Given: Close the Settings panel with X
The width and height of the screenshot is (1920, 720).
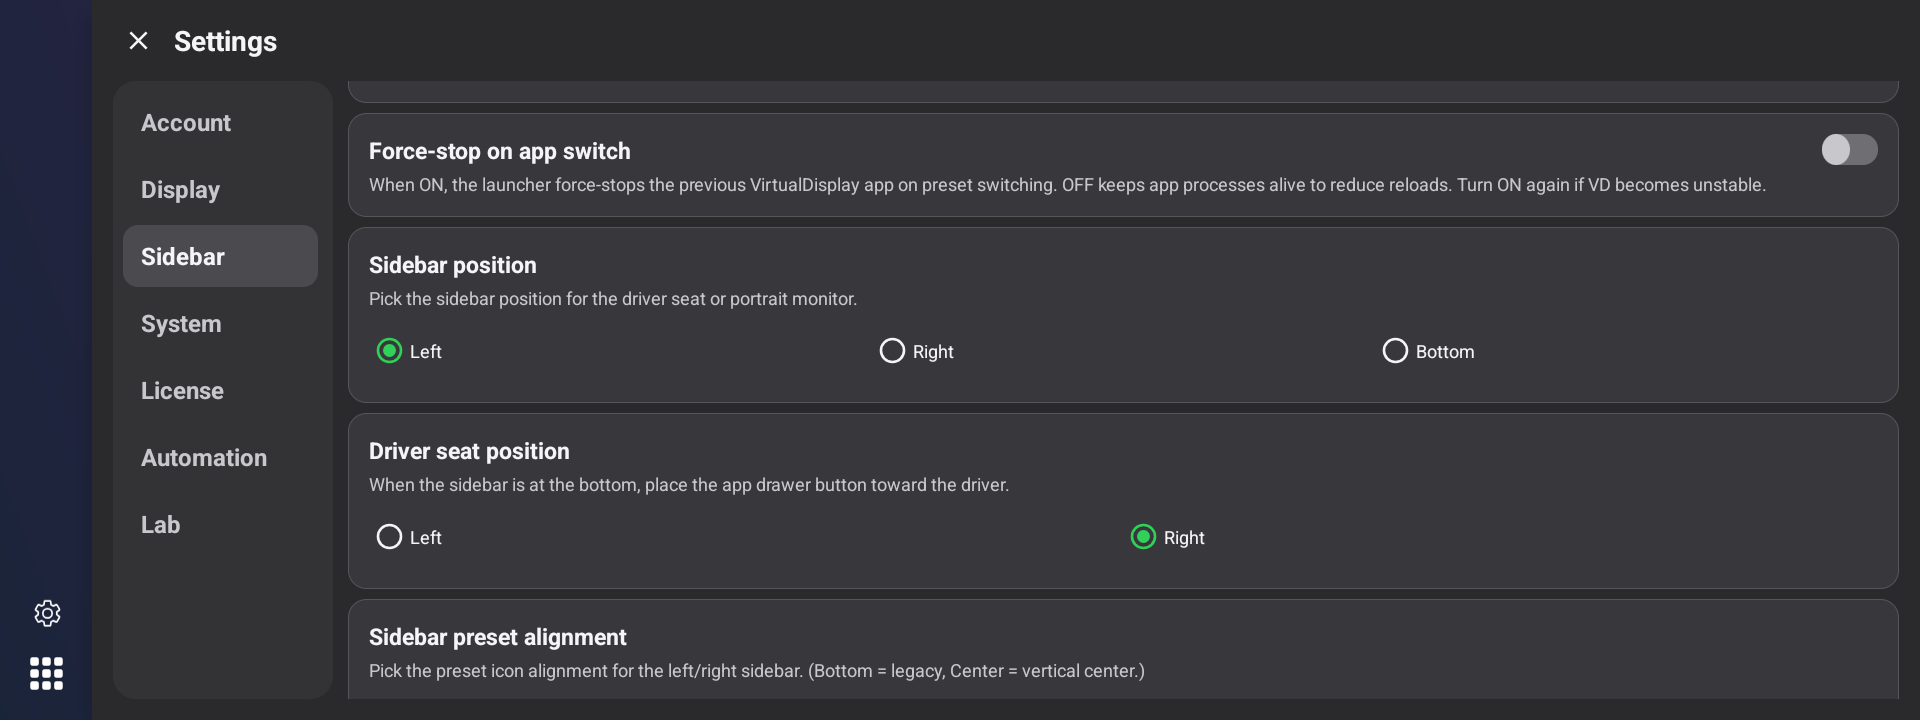Looking at the screenshot, I should (138, 41).
